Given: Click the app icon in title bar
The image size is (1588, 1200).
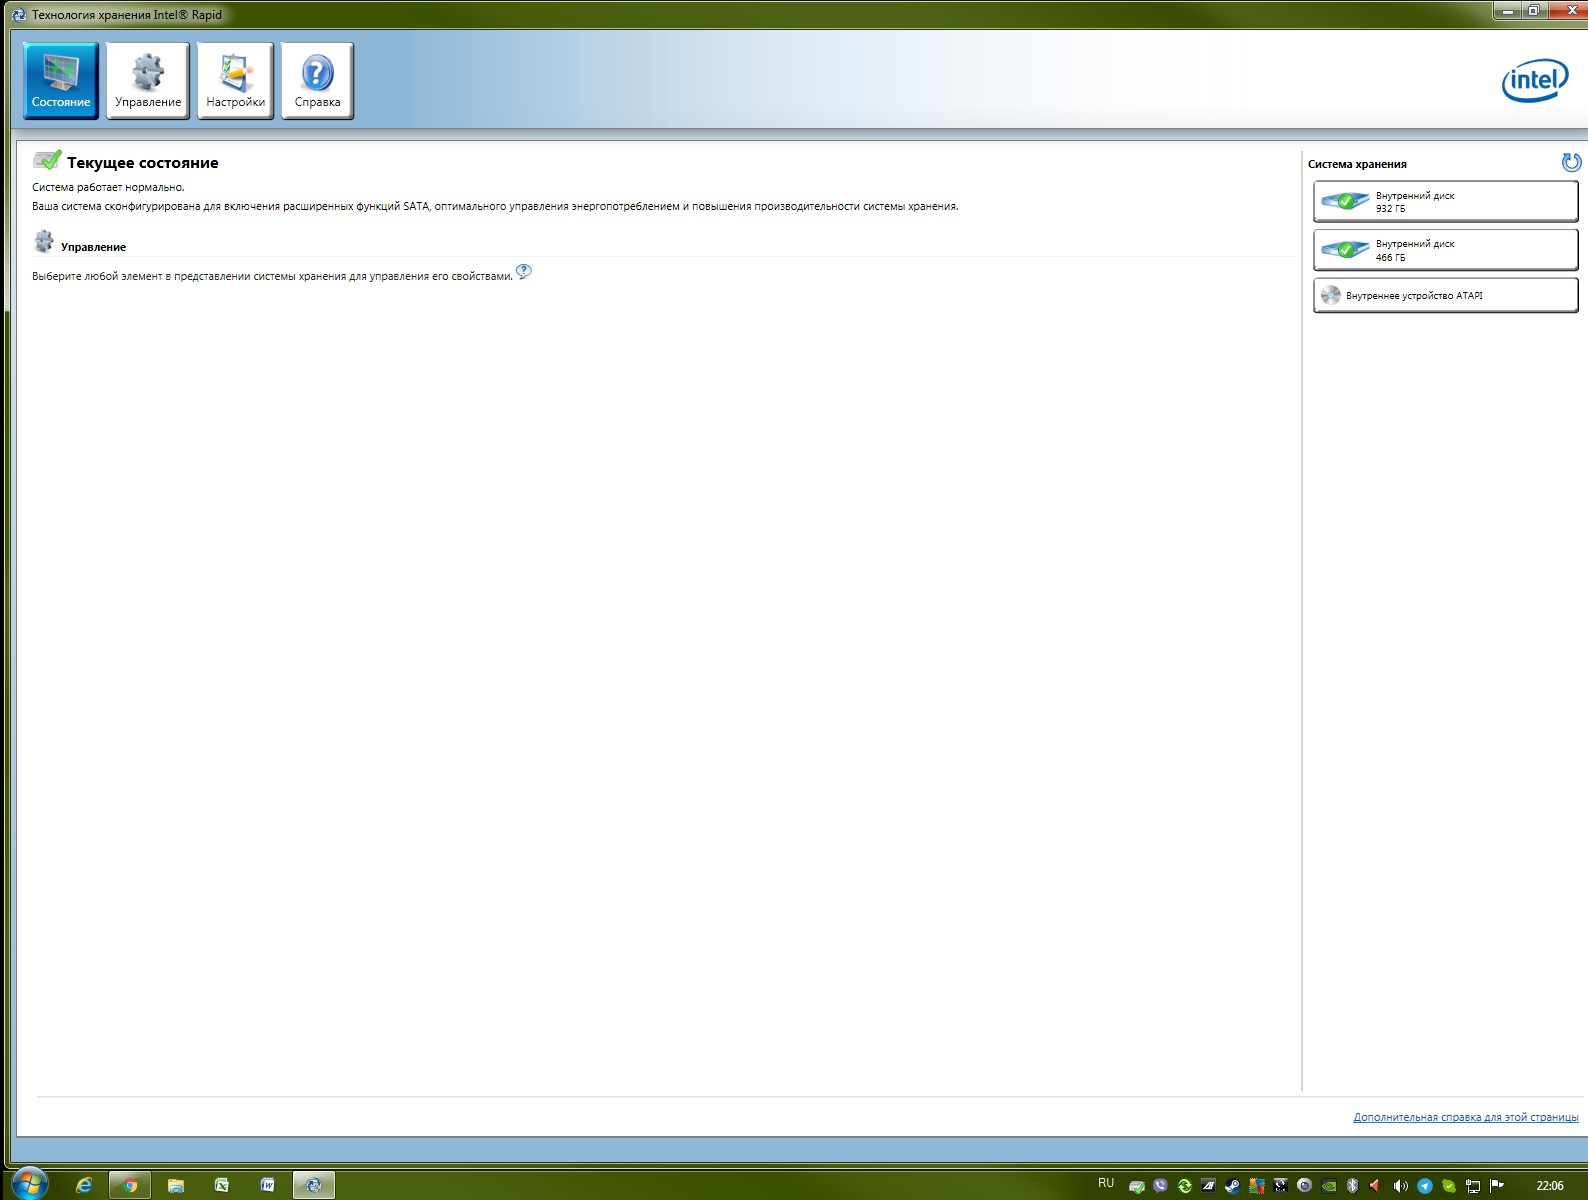Looking at the screenshot, I should (x=18, y=14).
